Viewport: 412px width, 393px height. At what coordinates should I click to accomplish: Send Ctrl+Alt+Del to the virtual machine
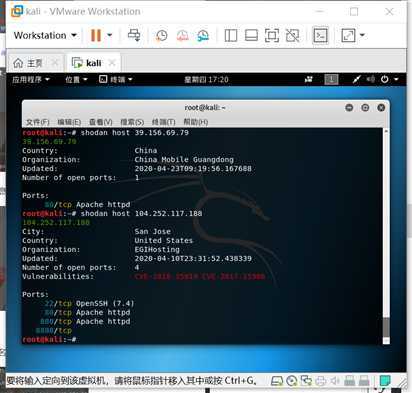[134, 35]
